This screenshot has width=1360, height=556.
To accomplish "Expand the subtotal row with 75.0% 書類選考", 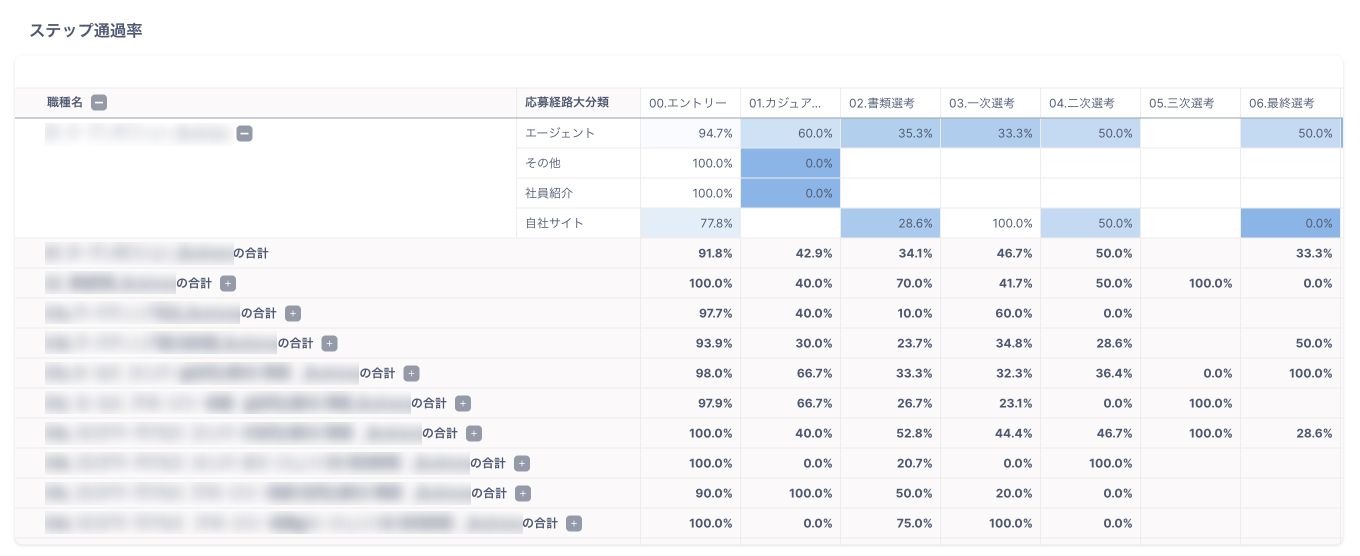I will click(574, 523).
